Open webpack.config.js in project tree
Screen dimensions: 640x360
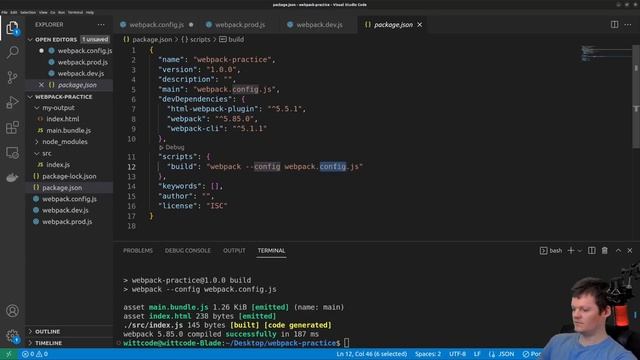[69, 199]
